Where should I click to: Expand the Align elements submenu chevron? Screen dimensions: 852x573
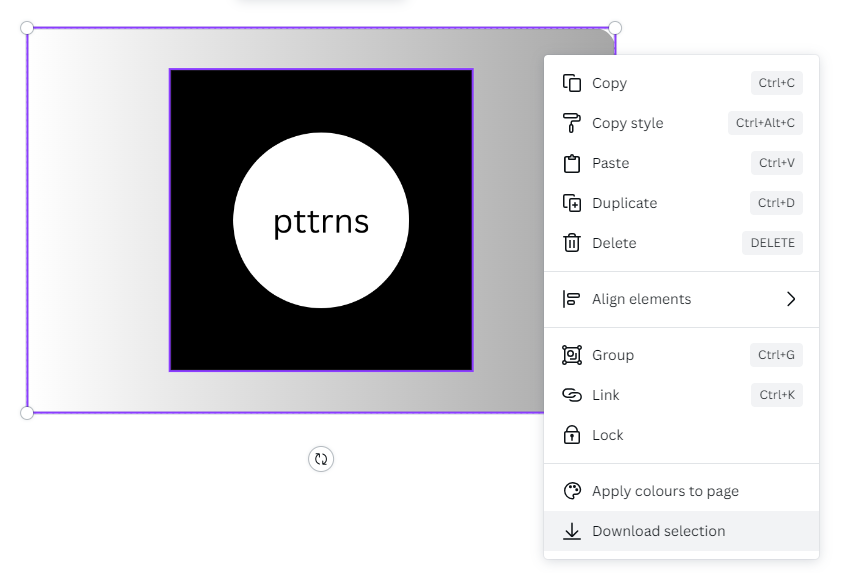(791, 299)
